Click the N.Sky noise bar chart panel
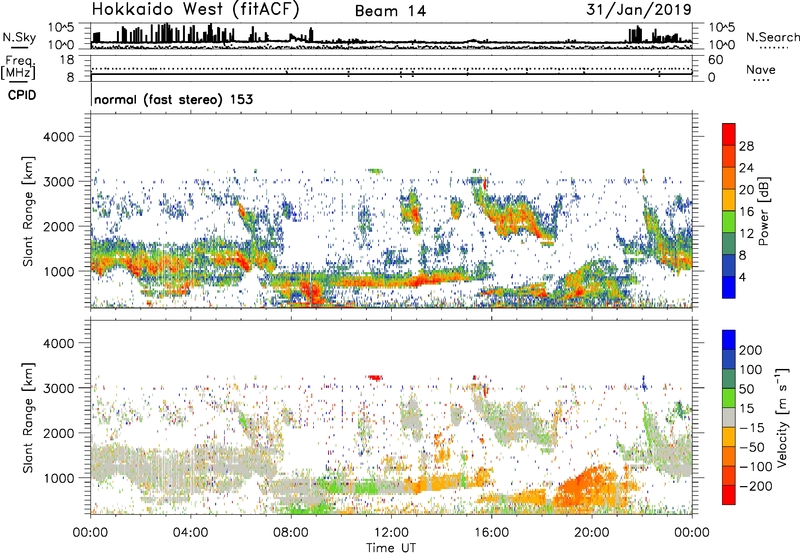This screenshot has height=554, width=800. click(x=391, y=36)
